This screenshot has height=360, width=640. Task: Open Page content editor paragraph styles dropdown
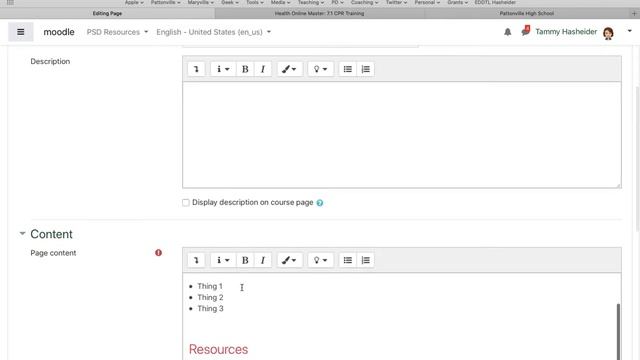[223, 260]
